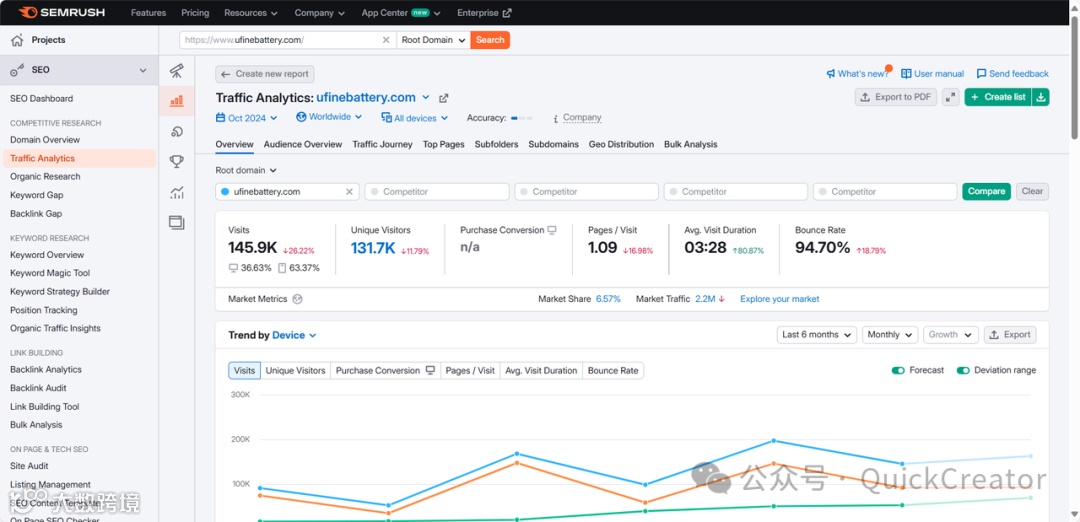Click the first Competitor input field
Image resolution: width=1080 pixels, height=522 pixels.
pyautogui.click(x=437, y=191)
